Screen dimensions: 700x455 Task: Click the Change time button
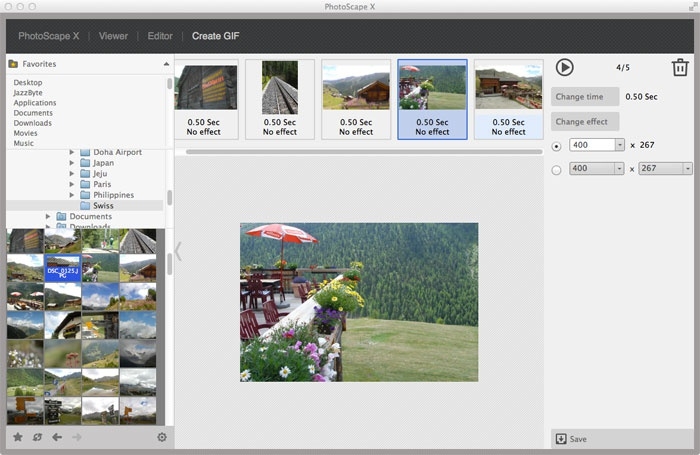(x=583, y=97)
